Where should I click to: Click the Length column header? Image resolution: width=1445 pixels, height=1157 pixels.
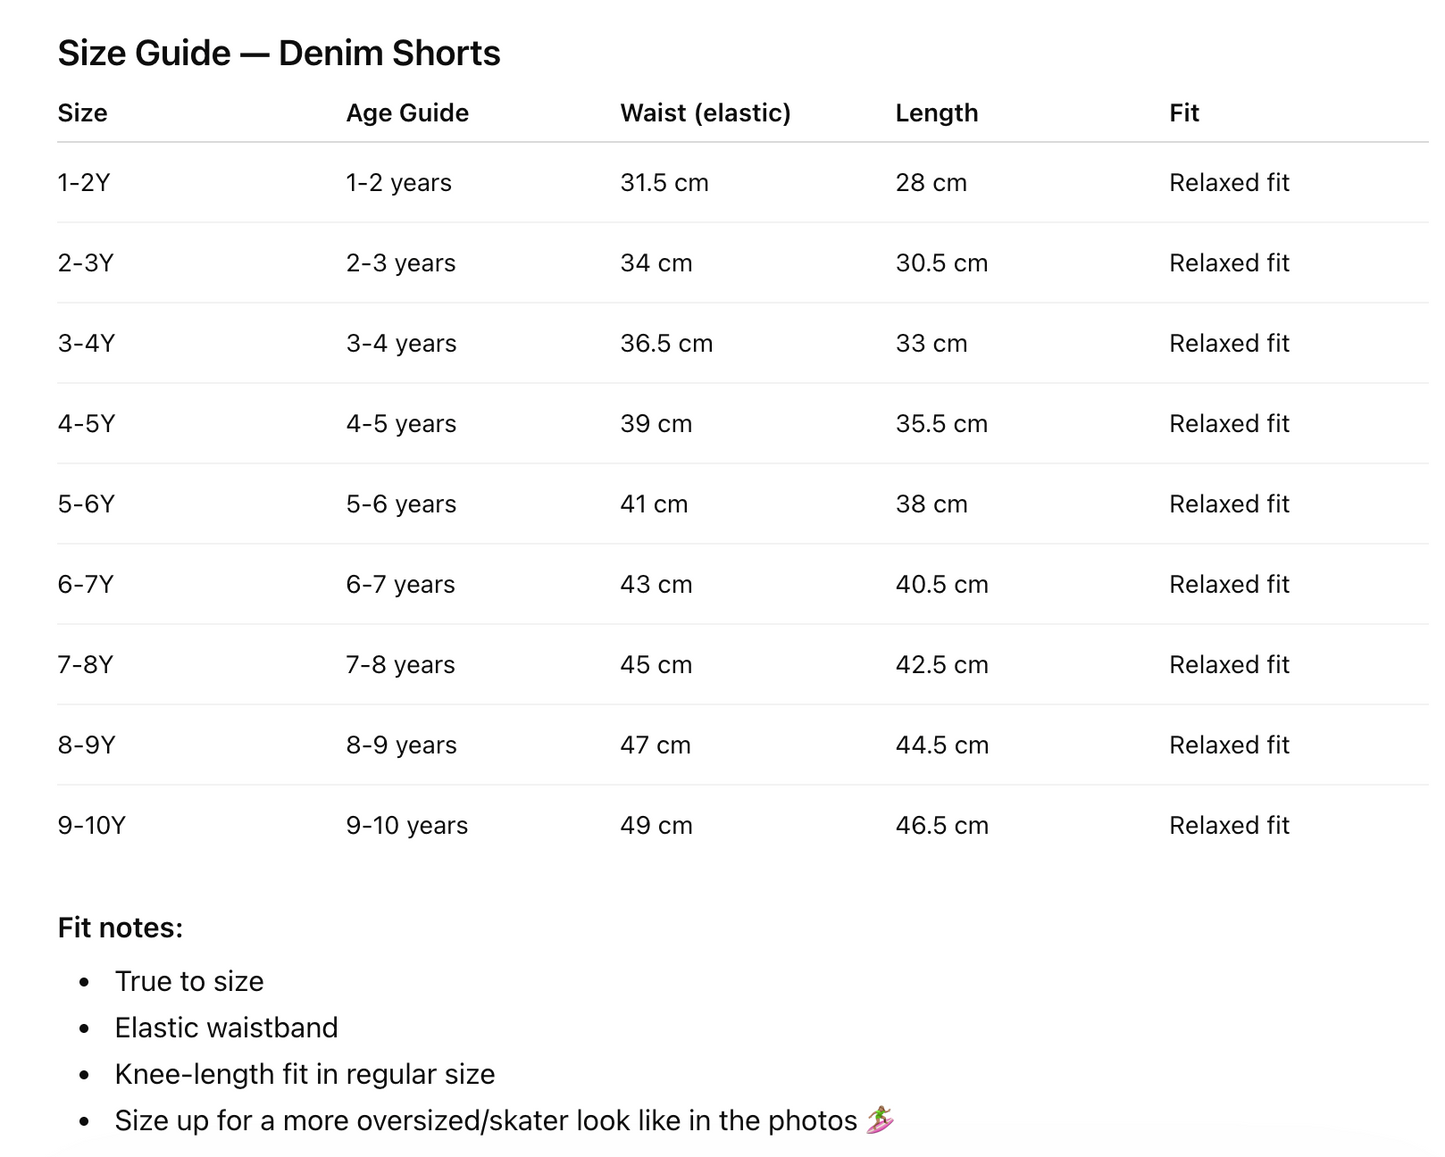[x=937, y=113]
